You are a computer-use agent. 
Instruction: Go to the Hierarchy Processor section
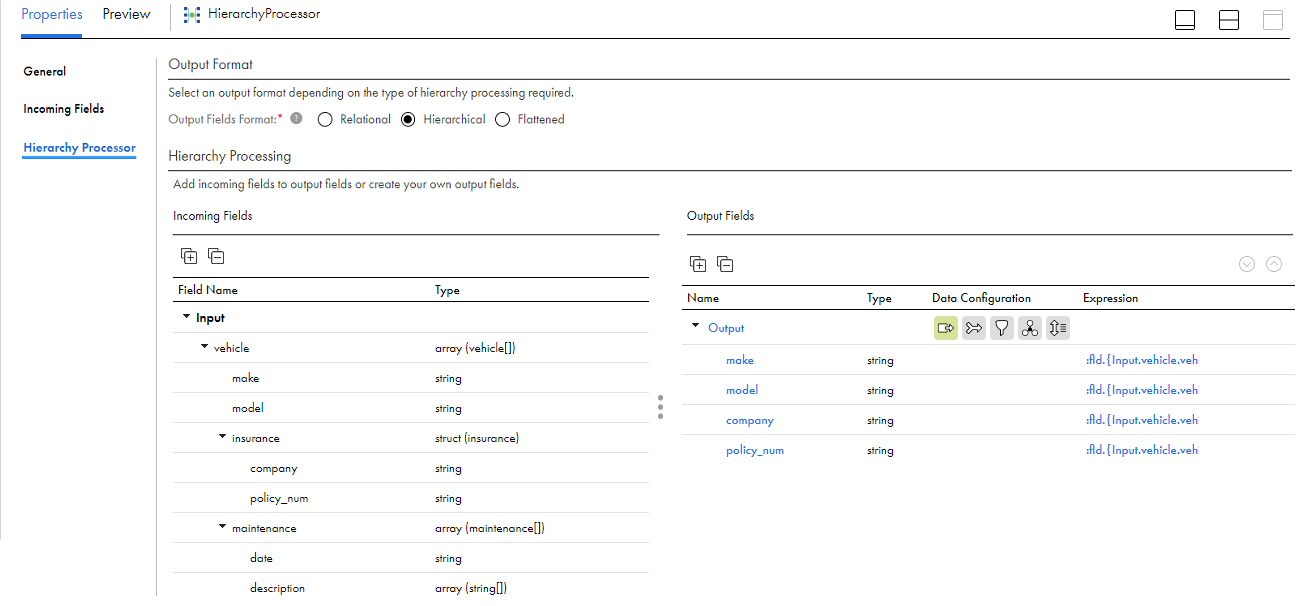click(x=79, y=148)
